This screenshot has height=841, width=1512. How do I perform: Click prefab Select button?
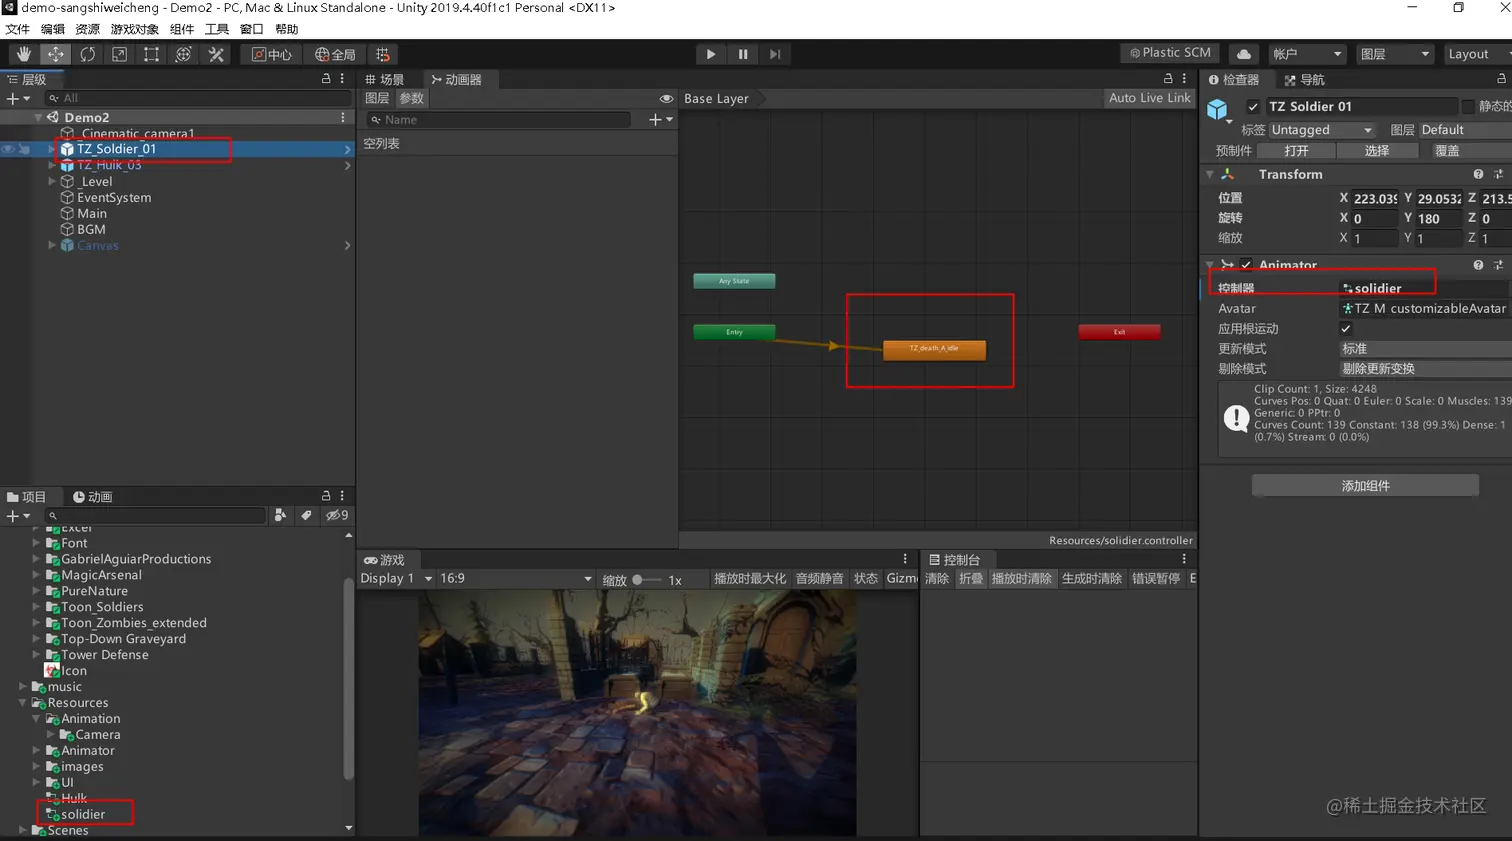click(x=1377, y=151)
